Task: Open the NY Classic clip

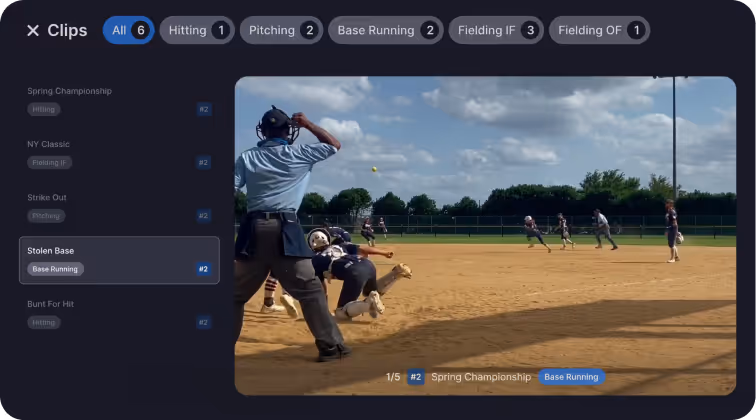Action: (119, 153)
